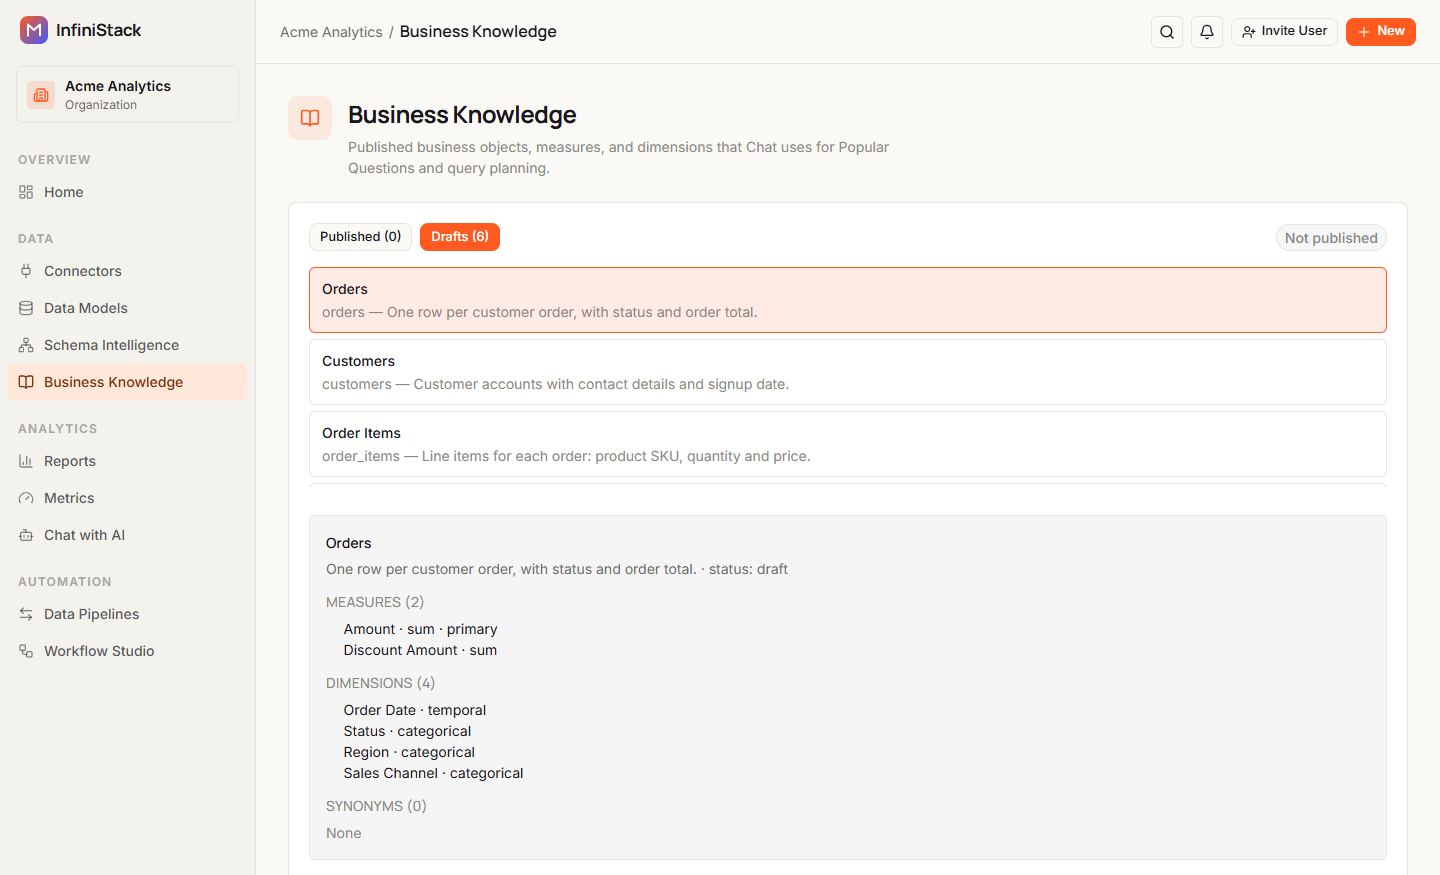Click the Home grid icon in sidebar
Image resolution: width=1440 pixels, height=875 pixels.
(26, 192)
